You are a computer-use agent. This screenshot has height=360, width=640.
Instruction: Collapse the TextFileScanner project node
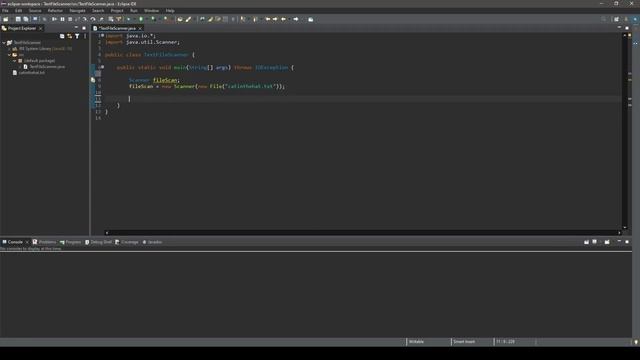click(x=4, y=42)
